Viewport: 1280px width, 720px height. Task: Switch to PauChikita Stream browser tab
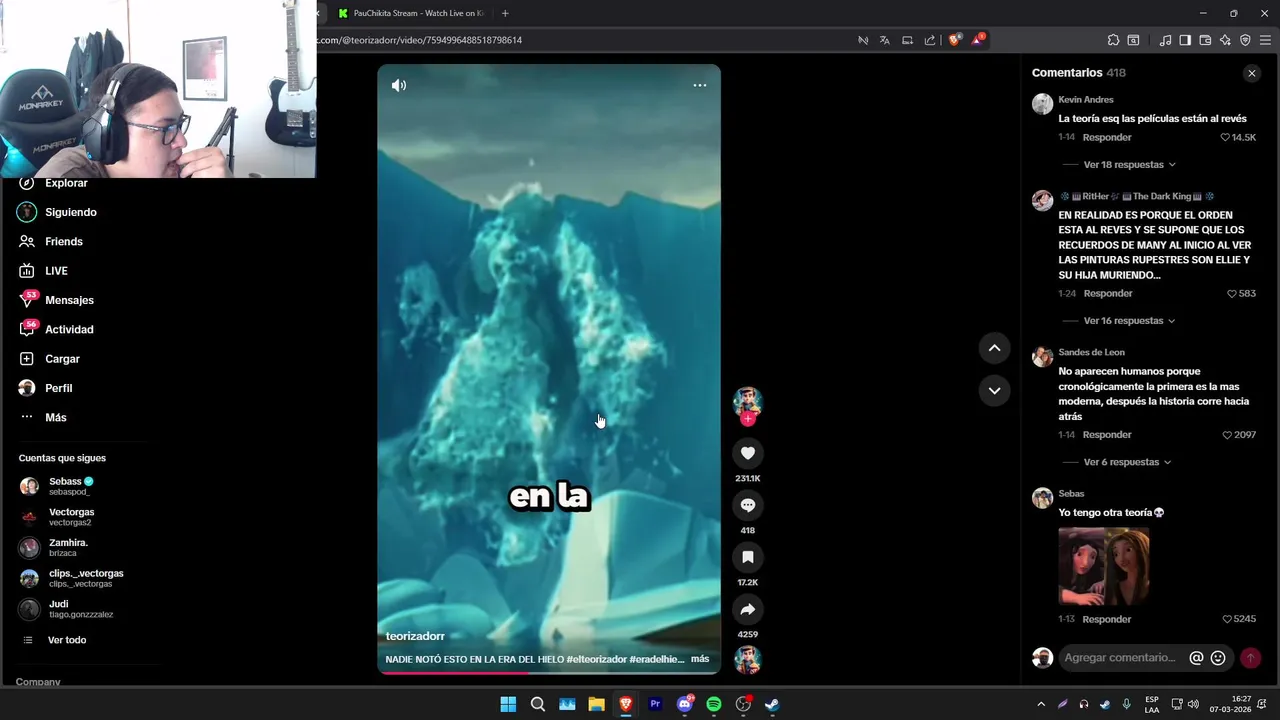410,13
